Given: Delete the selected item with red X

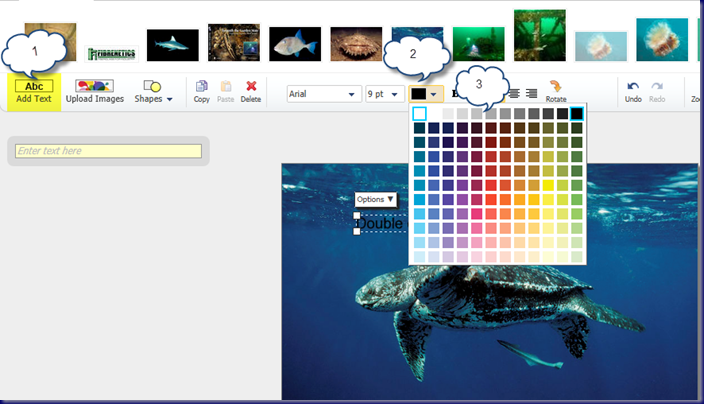Looking at the screenshot, I should [x=251, y=92].
